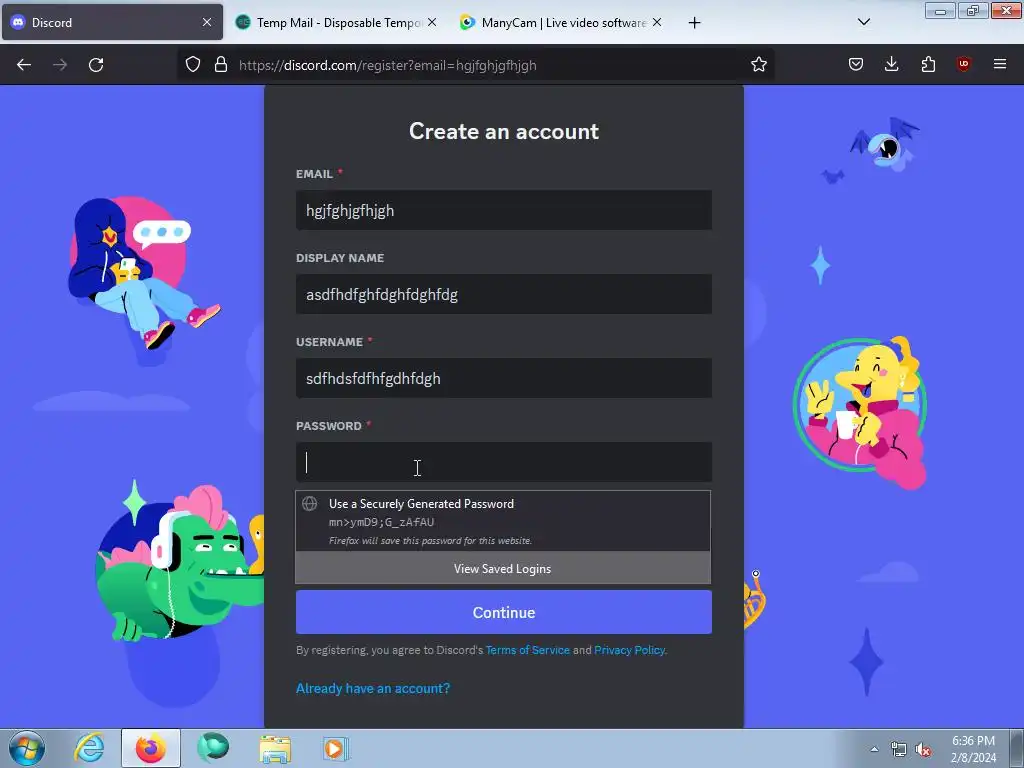Image resolution: width=1024 pixels, height=768 pixels.
Task: Bookmark this page with the star icon
Action: pos(758,65)
